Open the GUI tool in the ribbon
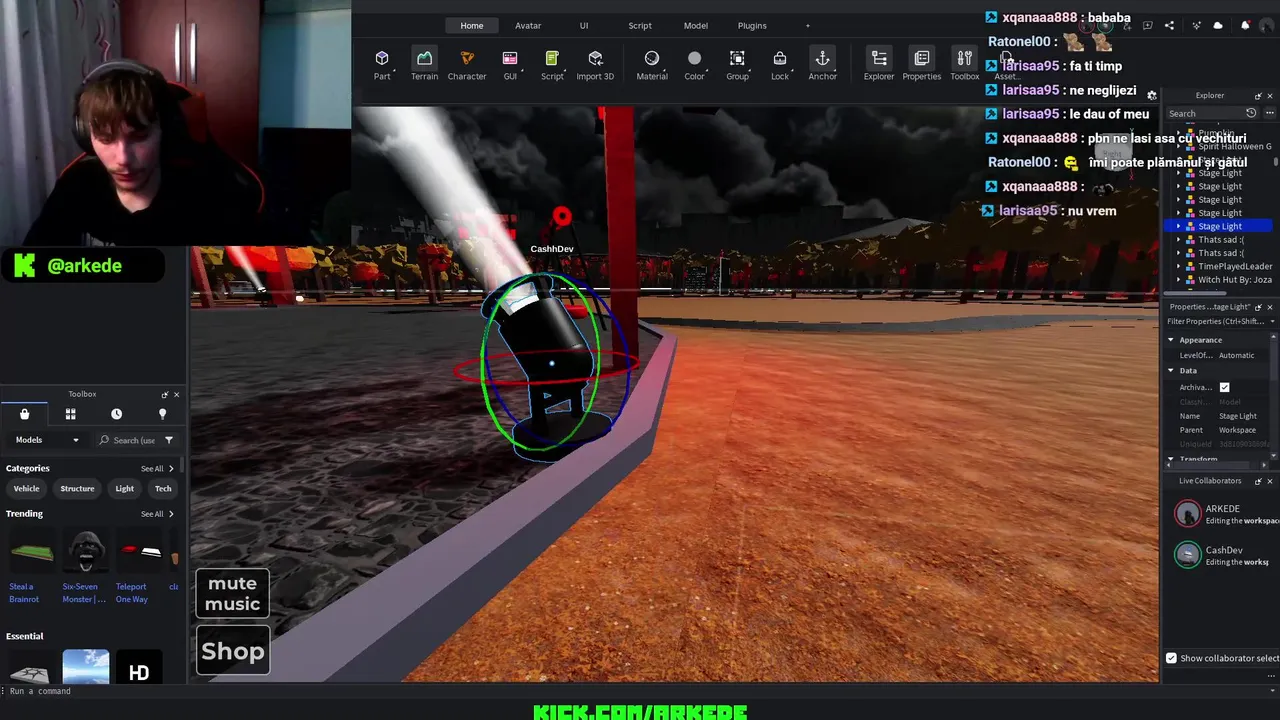 click(510, 64)
